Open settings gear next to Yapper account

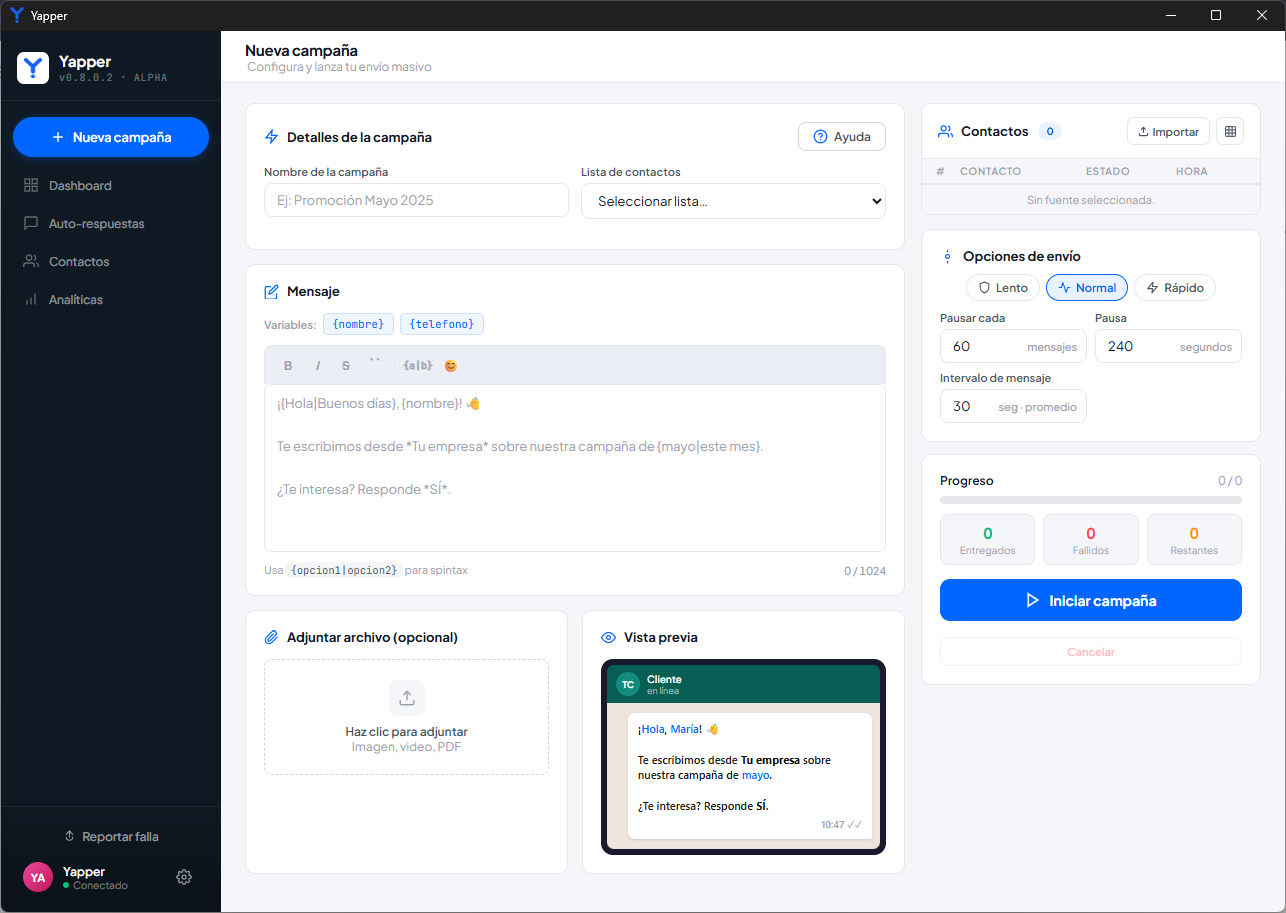click(184, 877)
